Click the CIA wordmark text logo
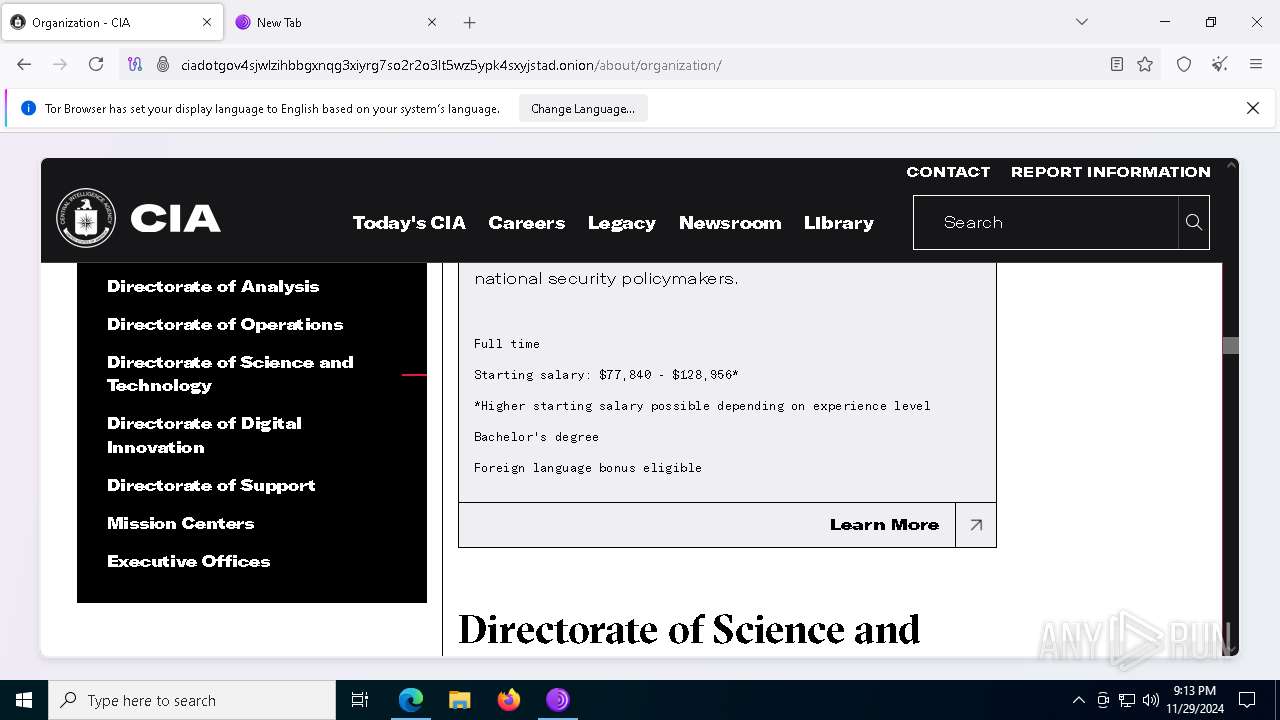 click(x=176, y=219)
